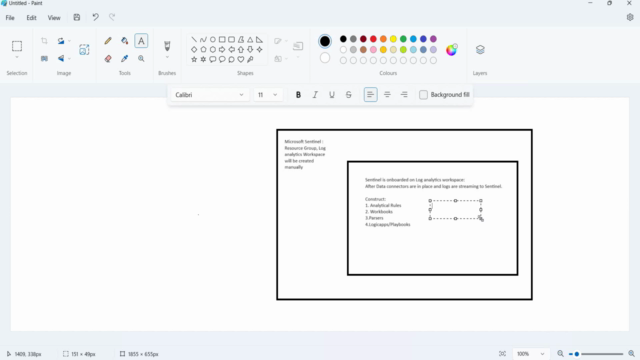Choose the Line shape

pyautogui.click(x=194, y=40)
